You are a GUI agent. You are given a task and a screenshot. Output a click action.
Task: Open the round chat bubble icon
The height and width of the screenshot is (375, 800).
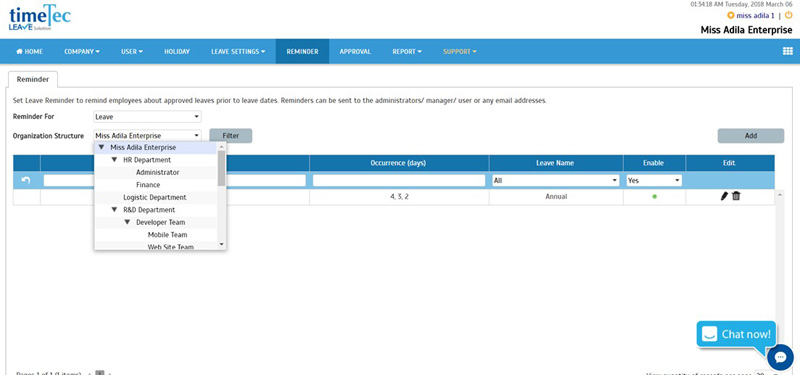pos(780,357)
